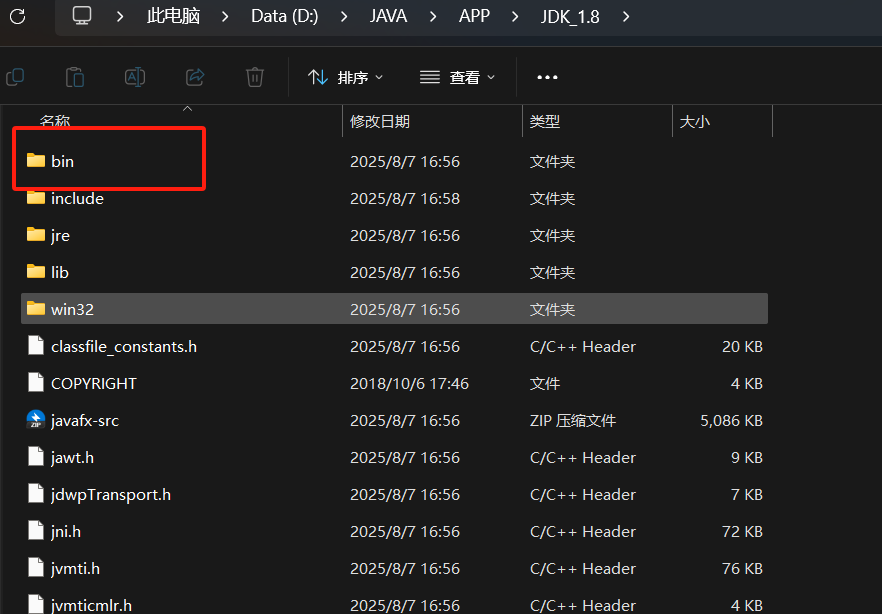This screenshot has height=614, width=882.
Task: Click the COPYRIGHT file name
Action: (93, 384)
